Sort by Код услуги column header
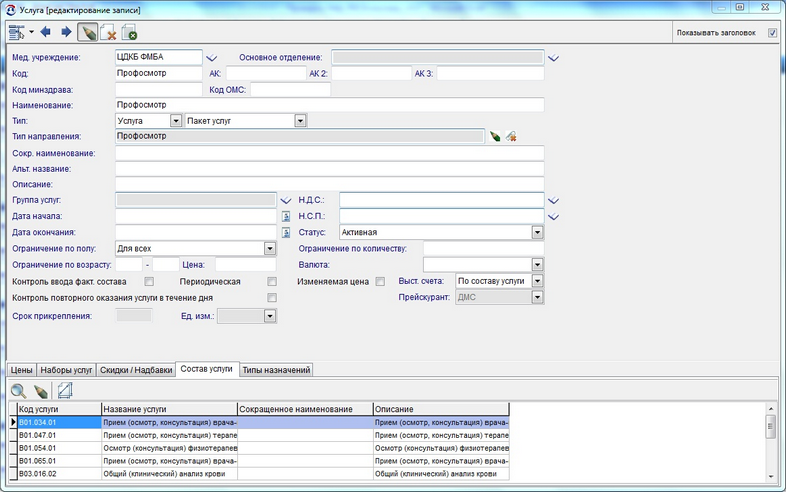Image resolution: width=786 pixels, height=492 pixels. (59, 409)
